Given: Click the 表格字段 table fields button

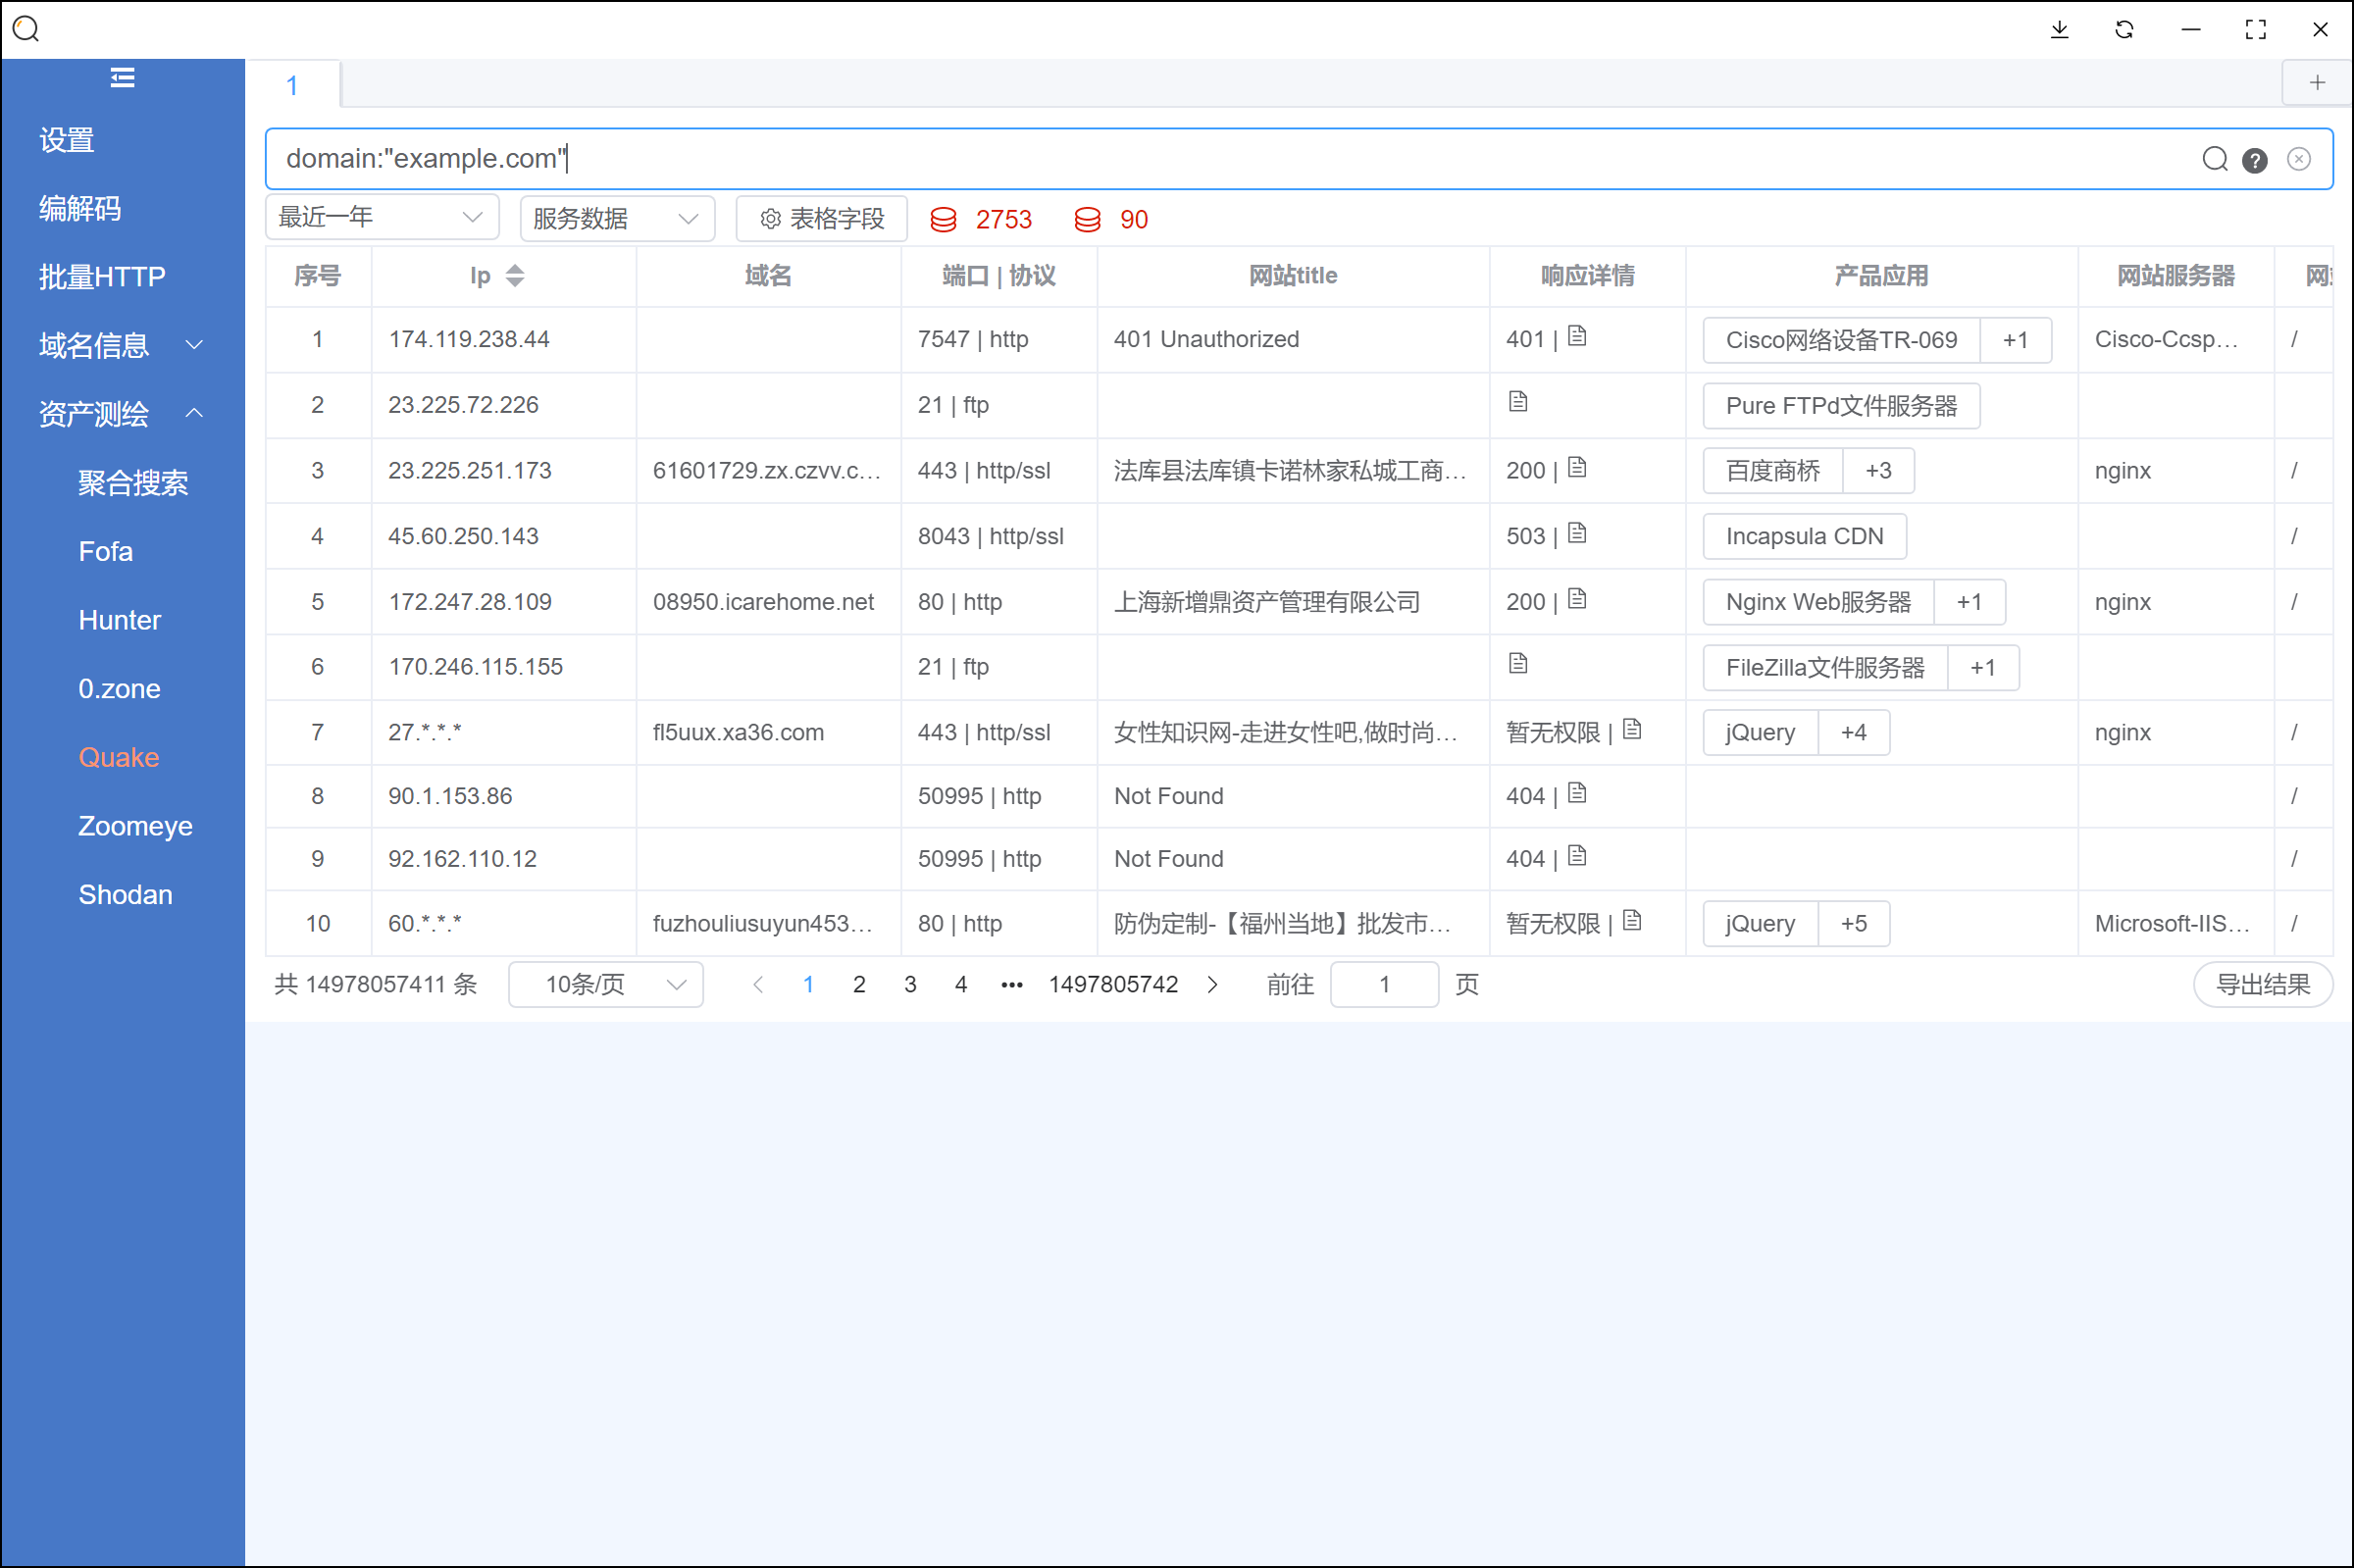Looking at the screenshot, I should [x=821, y=219].
